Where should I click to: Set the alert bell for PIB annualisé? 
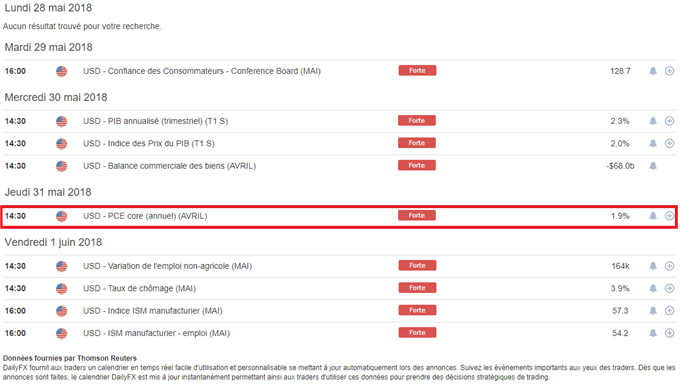pyautogui.click(x=653, y=121)
